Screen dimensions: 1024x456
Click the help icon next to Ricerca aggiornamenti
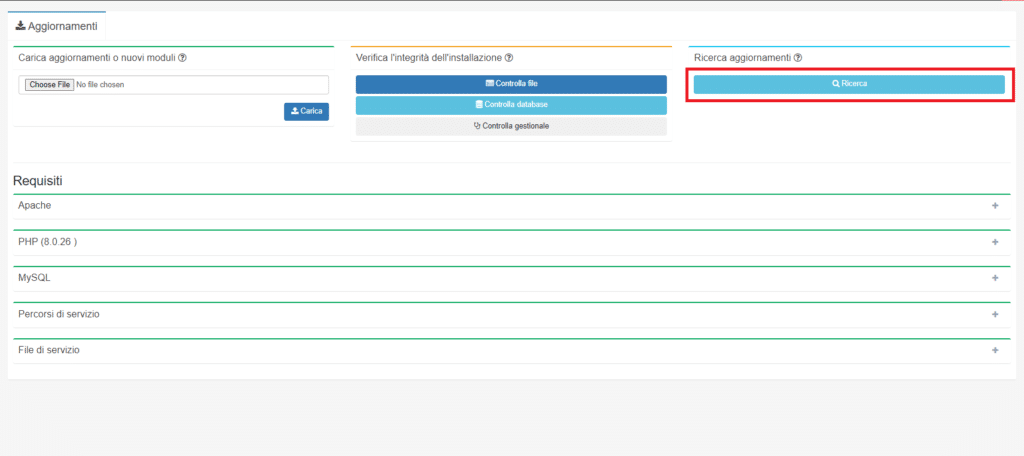[x=798, y=58]
